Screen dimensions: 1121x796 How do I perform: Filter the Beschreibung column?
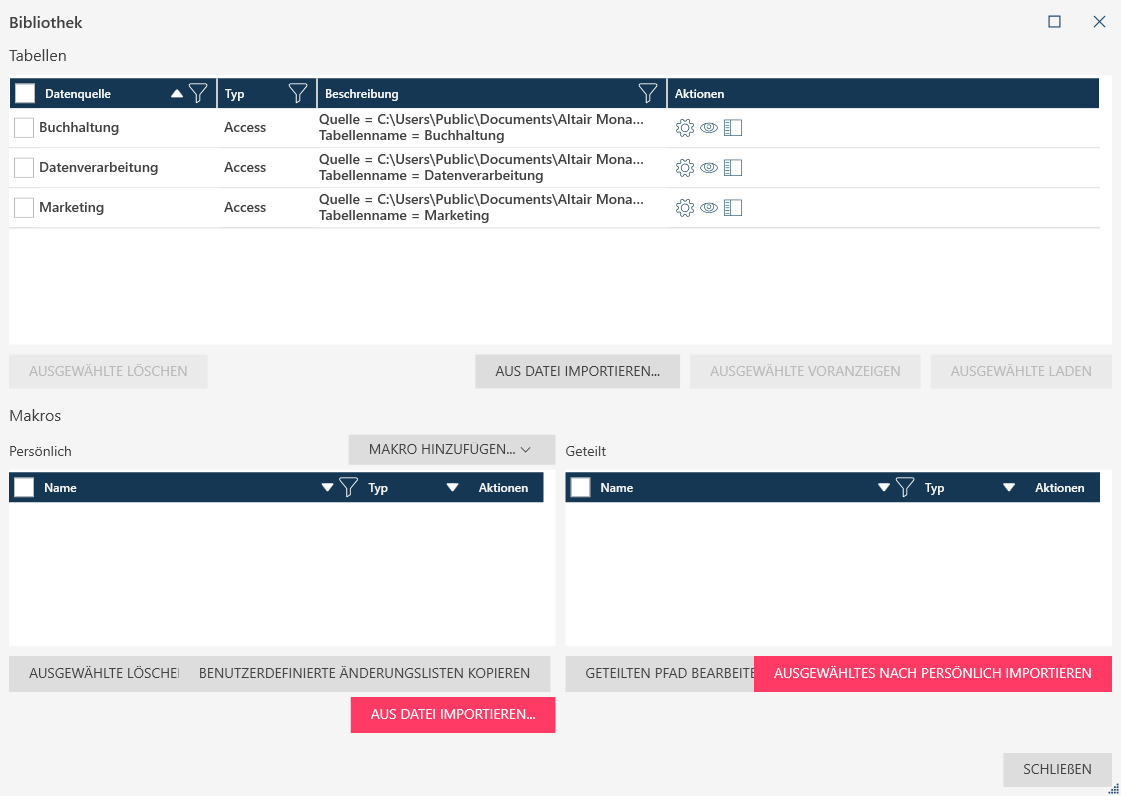tap(648, 94)
